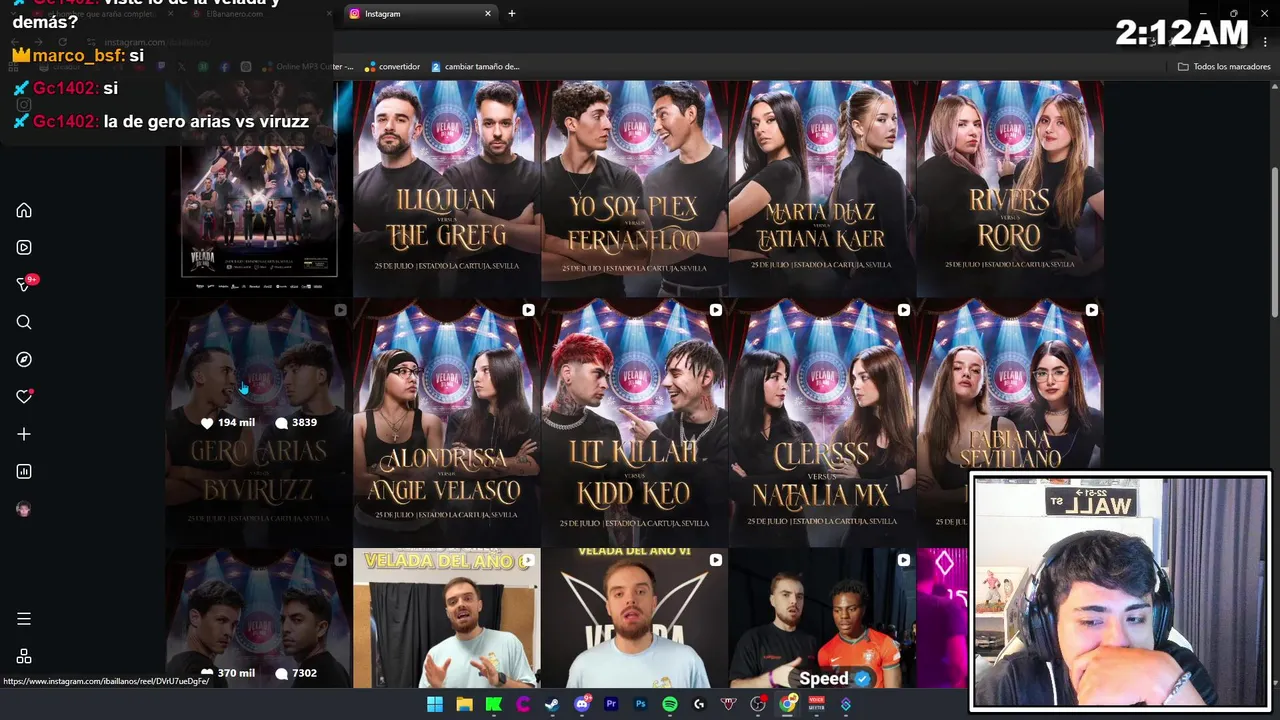Image resolution: width=1280 pixels, height=720 pixels.
Task: Open the Dashboard chart icon in sidebar
Action: coord(24,471)
